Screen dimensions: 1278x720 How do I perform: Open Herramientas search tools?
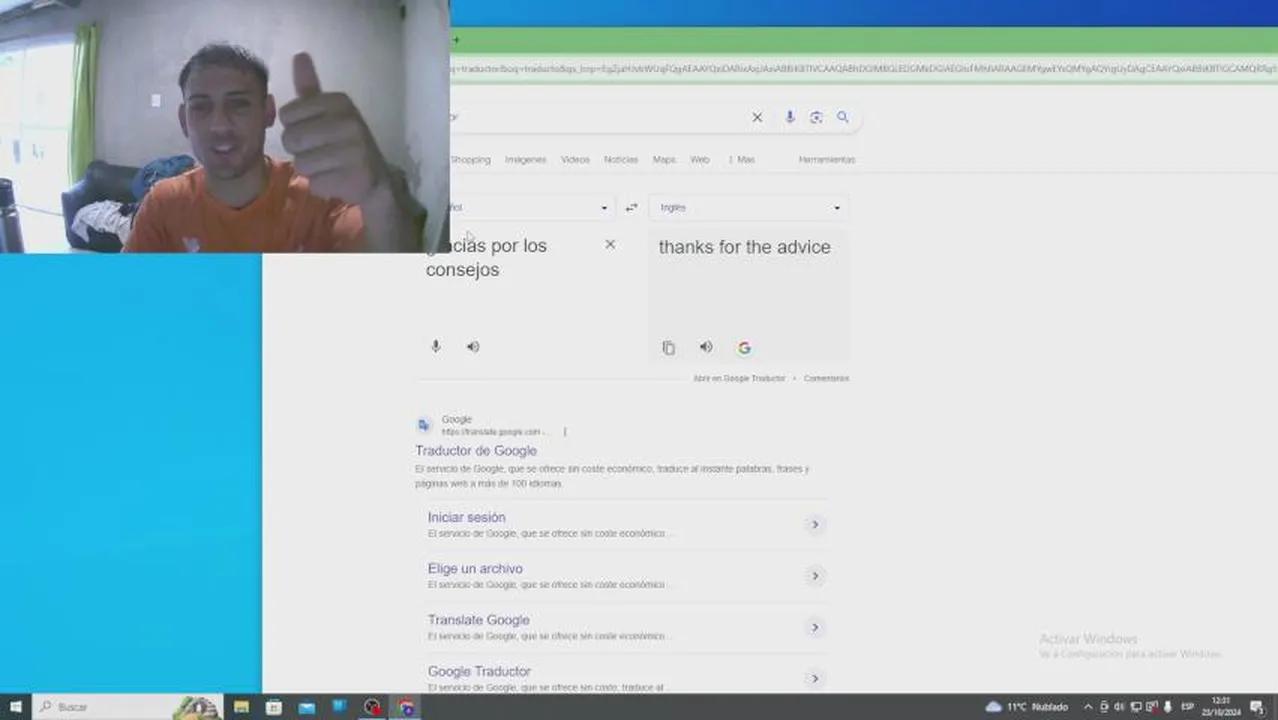tap(827, 160)
